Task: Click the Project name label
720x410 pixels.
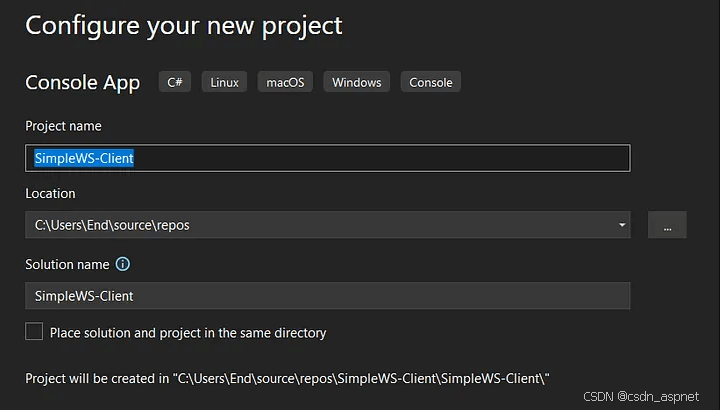Action: [63, 126]
